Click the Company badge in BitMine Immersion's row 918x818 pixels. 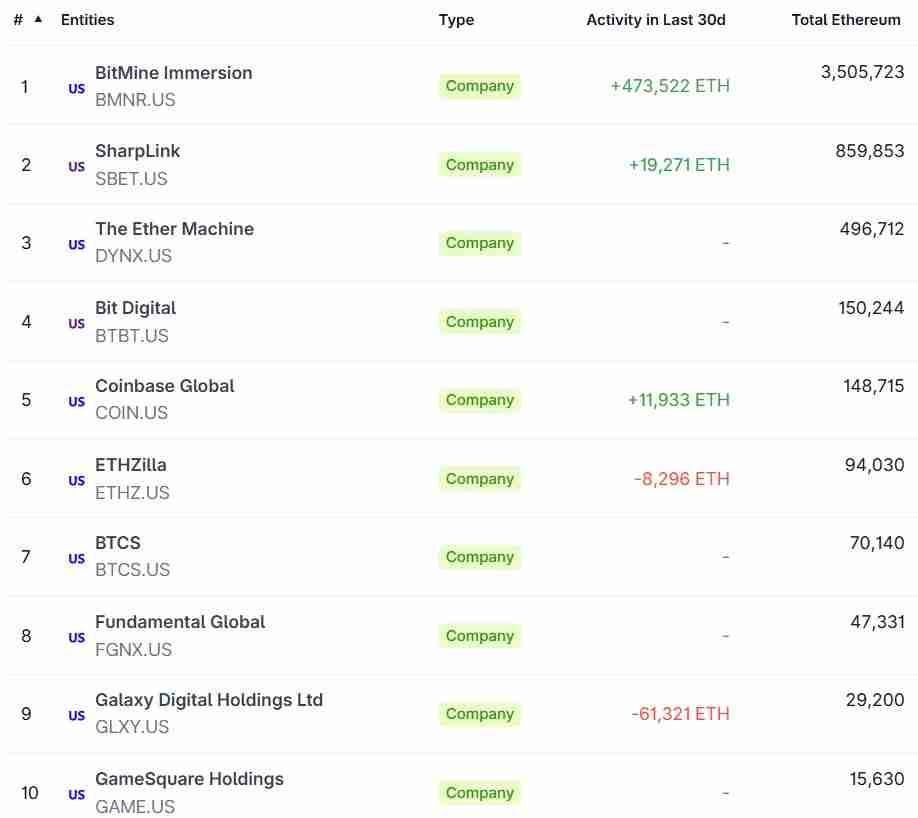pos(479,86)
